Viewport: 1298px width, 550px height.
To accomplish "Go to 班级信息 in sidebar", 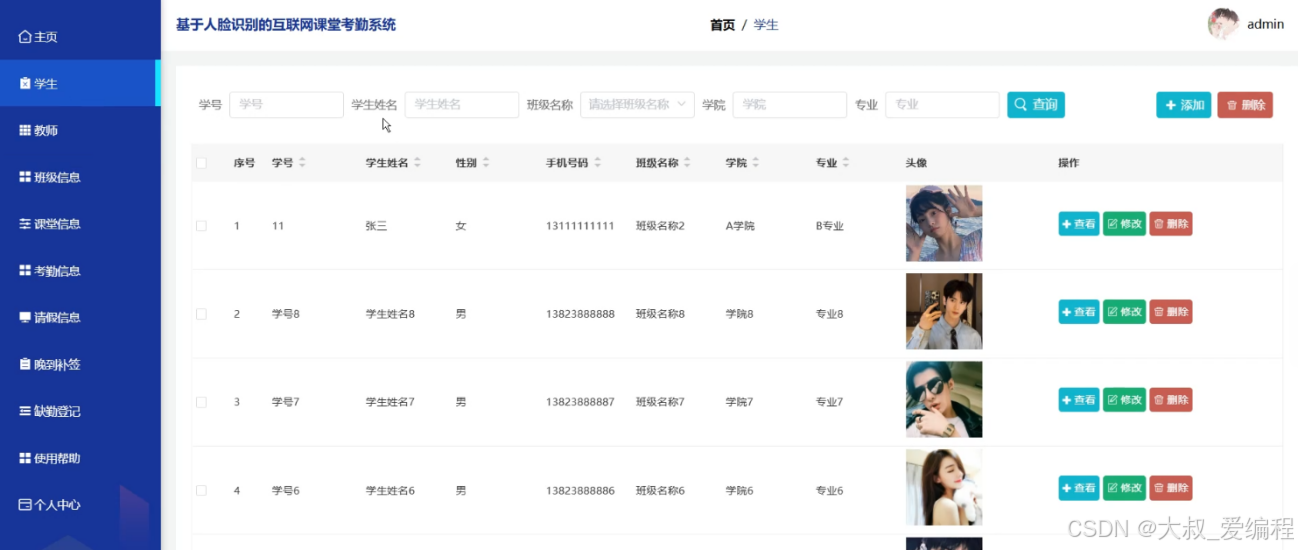I will coord(78,178).
